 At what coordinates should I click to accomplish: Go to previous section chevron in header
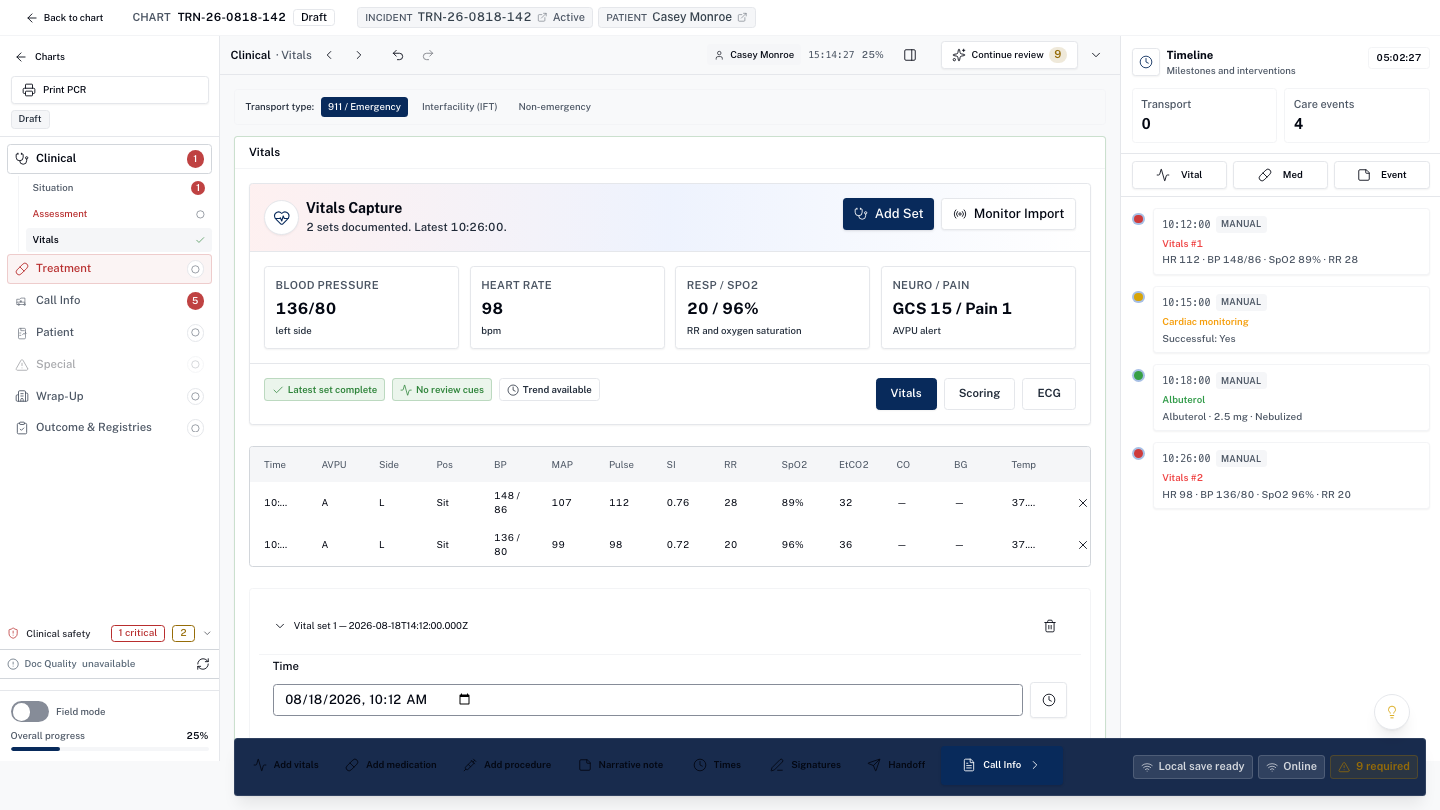[x=329, y=55]
